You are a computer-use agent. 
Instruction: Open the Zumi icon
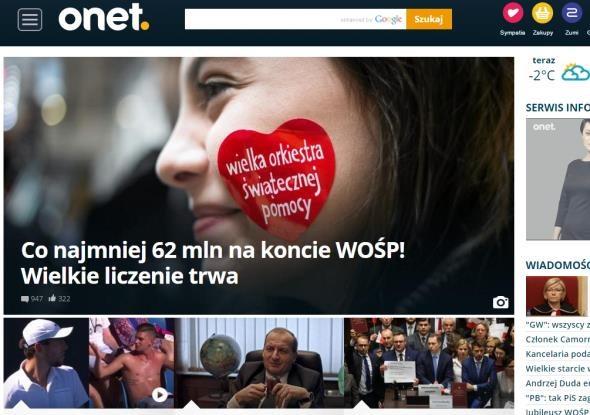(x=572, y=13)
